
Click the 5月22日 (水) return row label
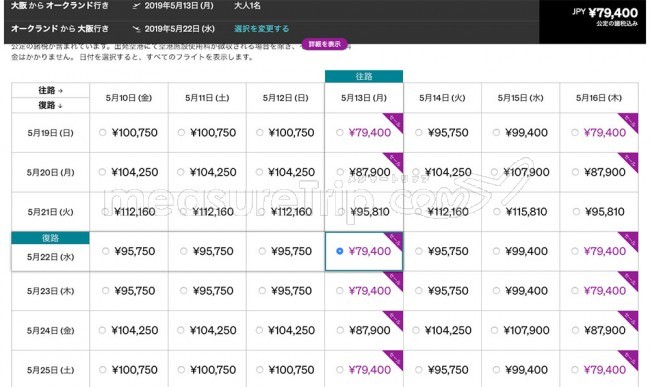51,257
